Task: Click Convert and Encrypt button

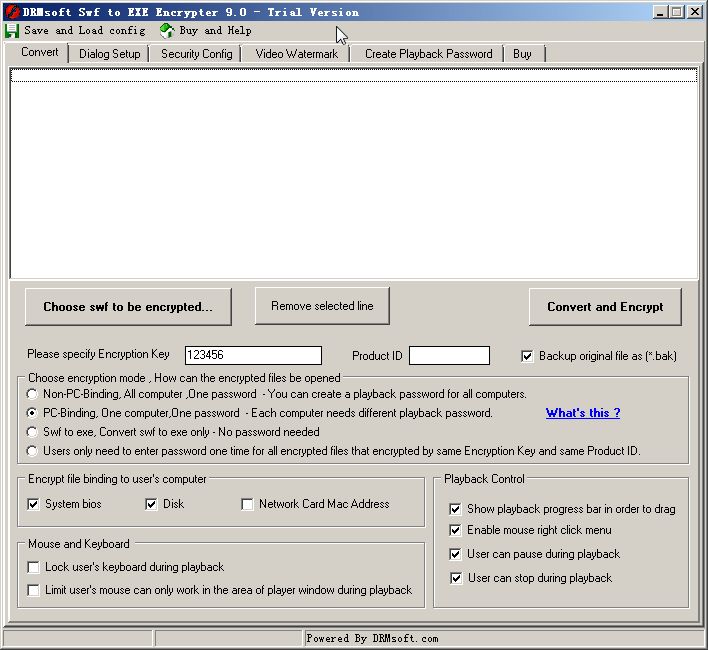Action: point(605,307)
